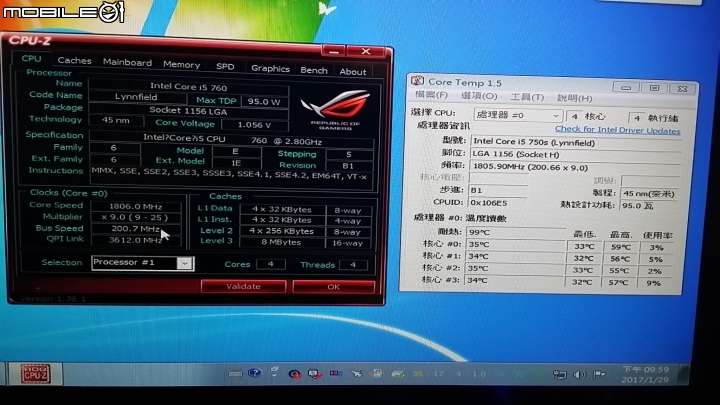
Task: Open the 選項(O) menu in Core Temp
Action: coord(478,96)
